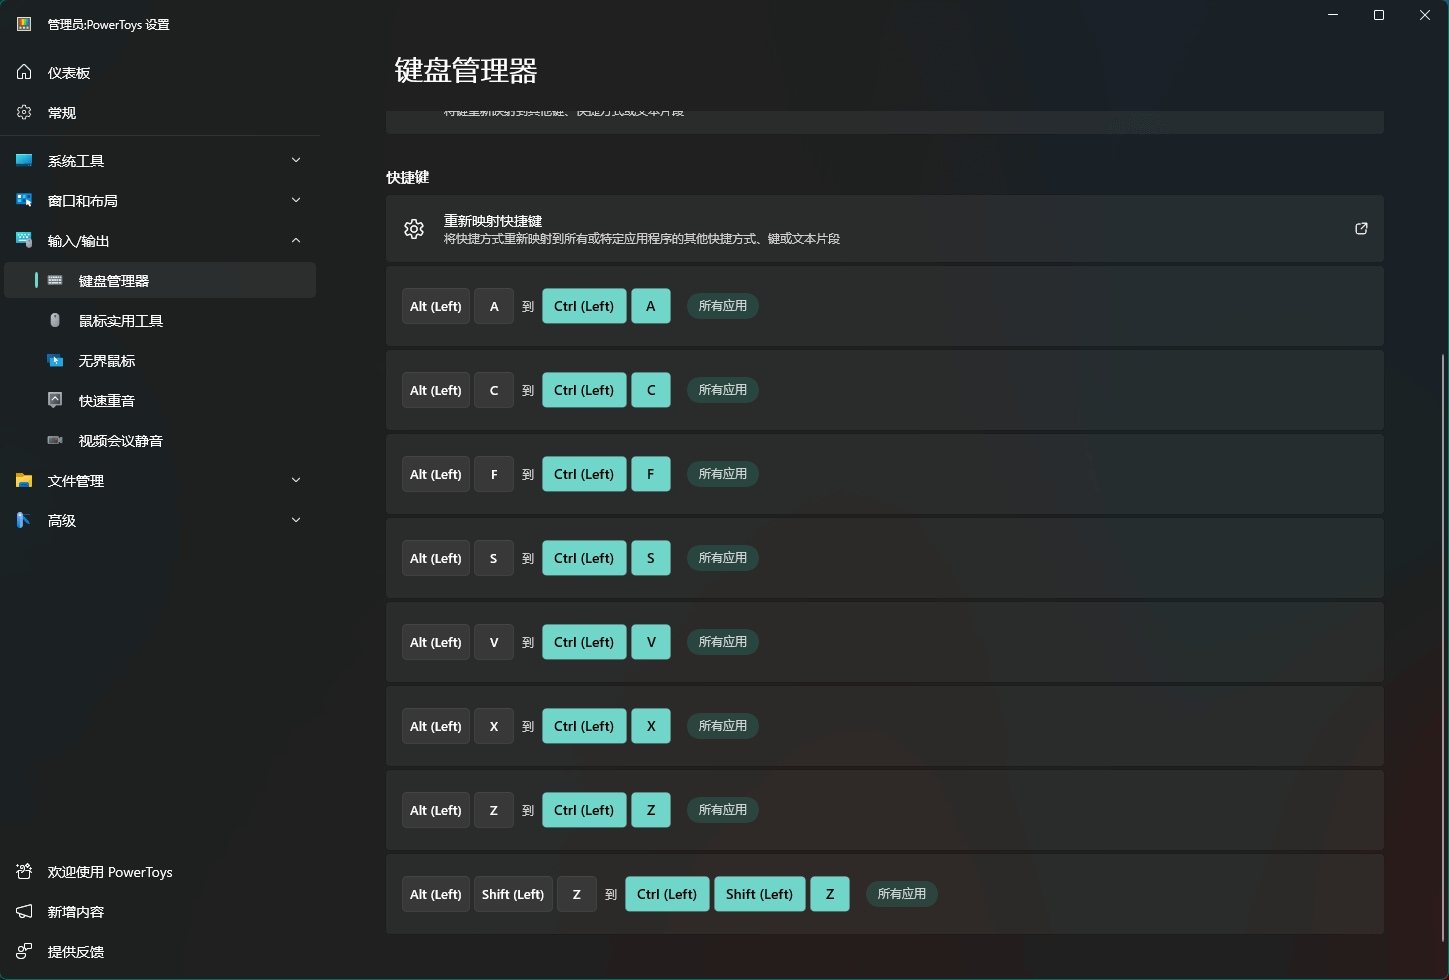This screenshot has width=1449, height=980.
Task: Click 所有应用 tag in the Alt+C row
Action: pos(723,390)
